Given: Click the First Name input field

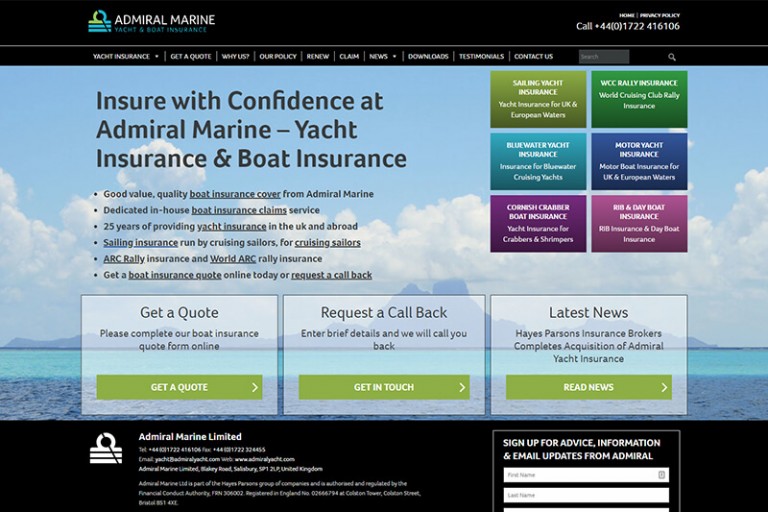Looking at the screenshot, I should tap(586, 475).
